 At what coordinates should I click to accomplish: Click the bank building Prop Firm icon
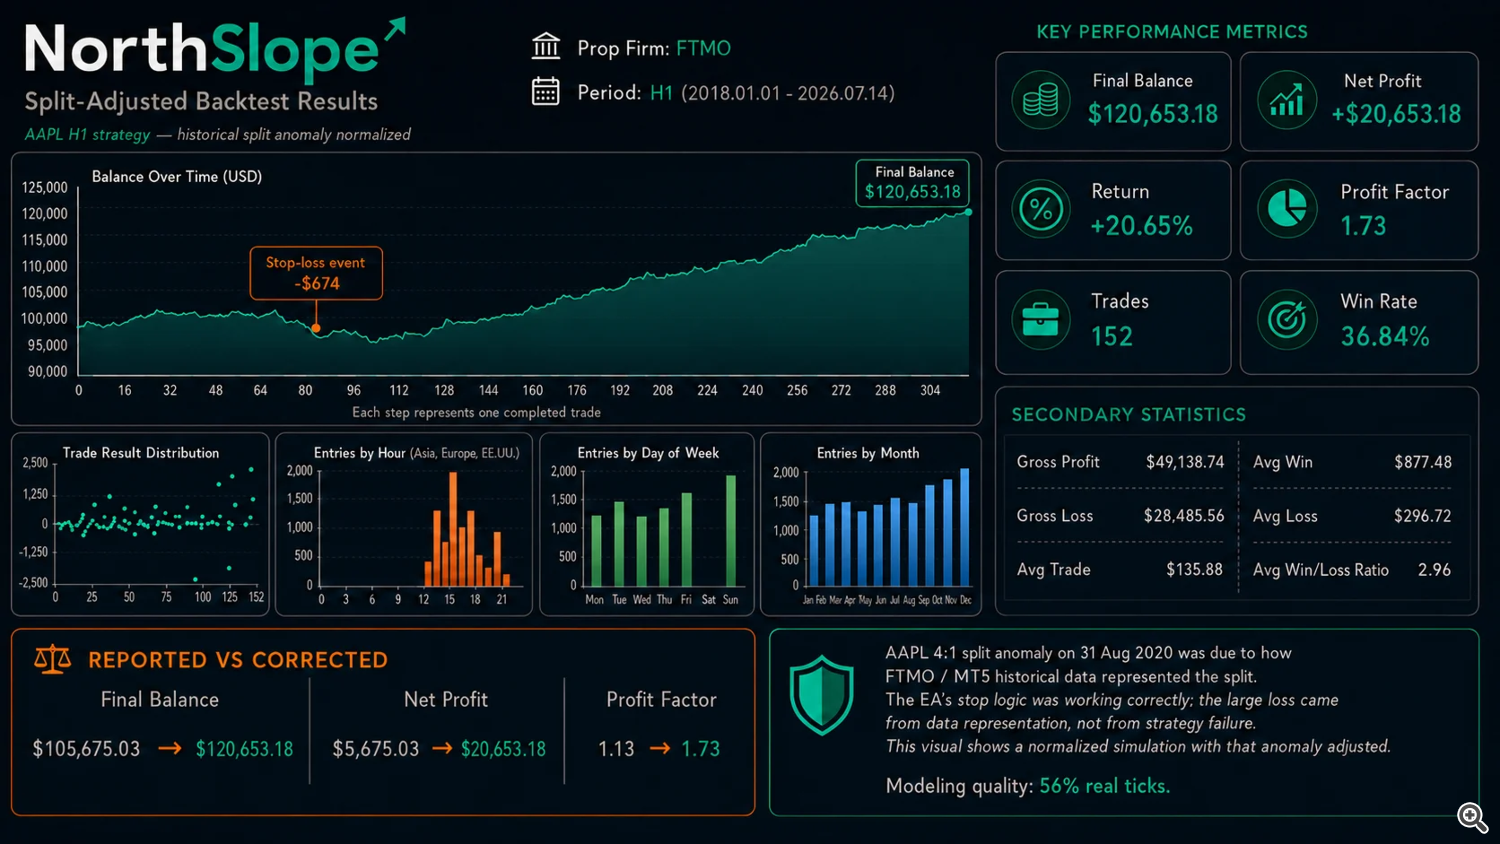click(x=545, y=47)
